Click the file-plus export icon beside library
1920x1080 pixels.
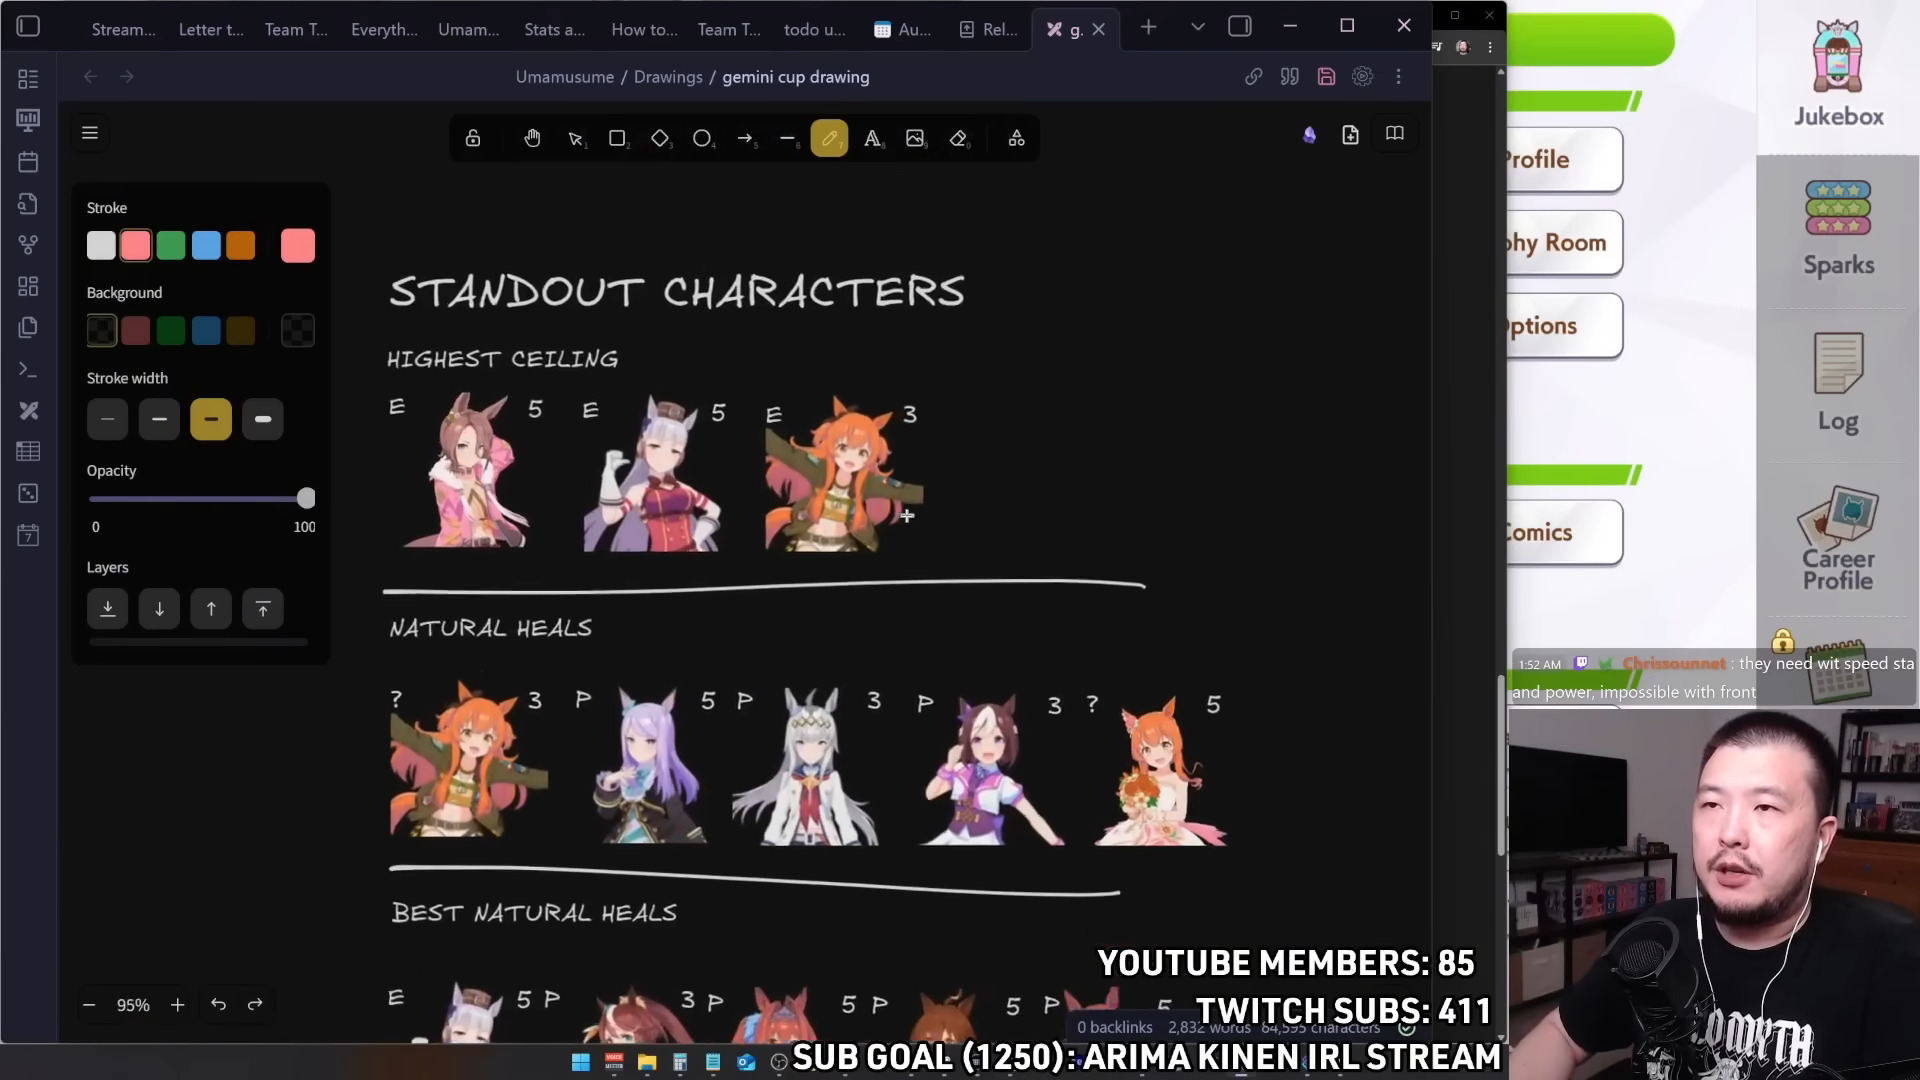click(x=1351, y=135)
